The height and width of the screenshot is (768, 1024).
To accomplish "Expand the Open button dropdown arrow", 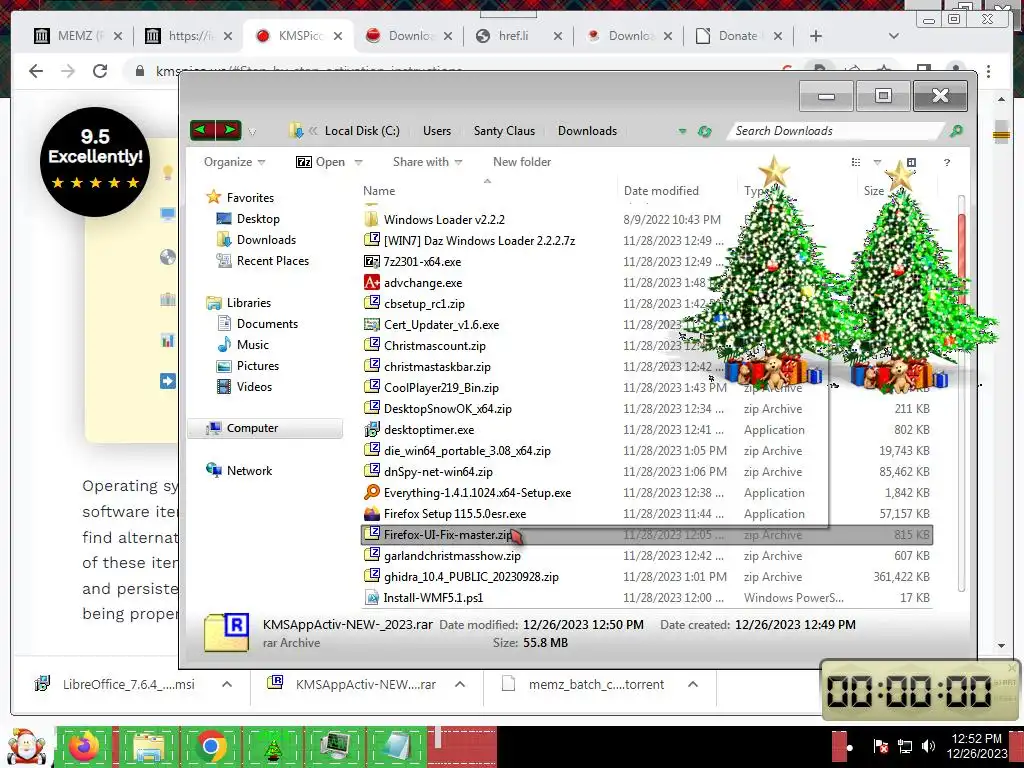I will [x=359, y=163].
